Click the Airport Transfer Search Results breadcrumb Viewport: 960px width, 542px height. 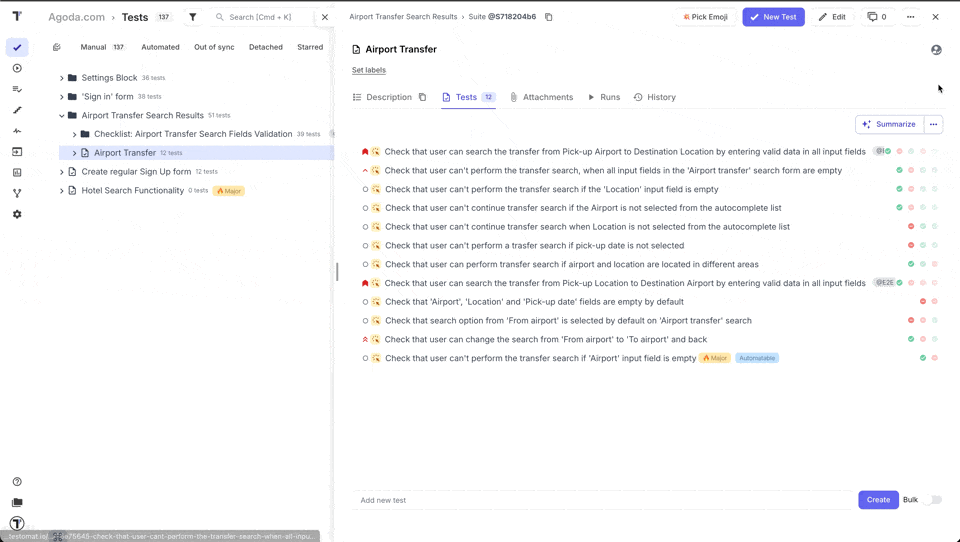[x=403, y=17]
